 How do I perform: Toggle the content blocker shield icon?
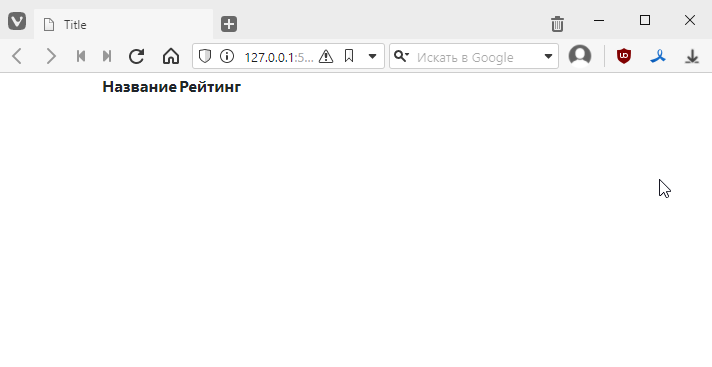pyautogui.click(x=205, y=56)
